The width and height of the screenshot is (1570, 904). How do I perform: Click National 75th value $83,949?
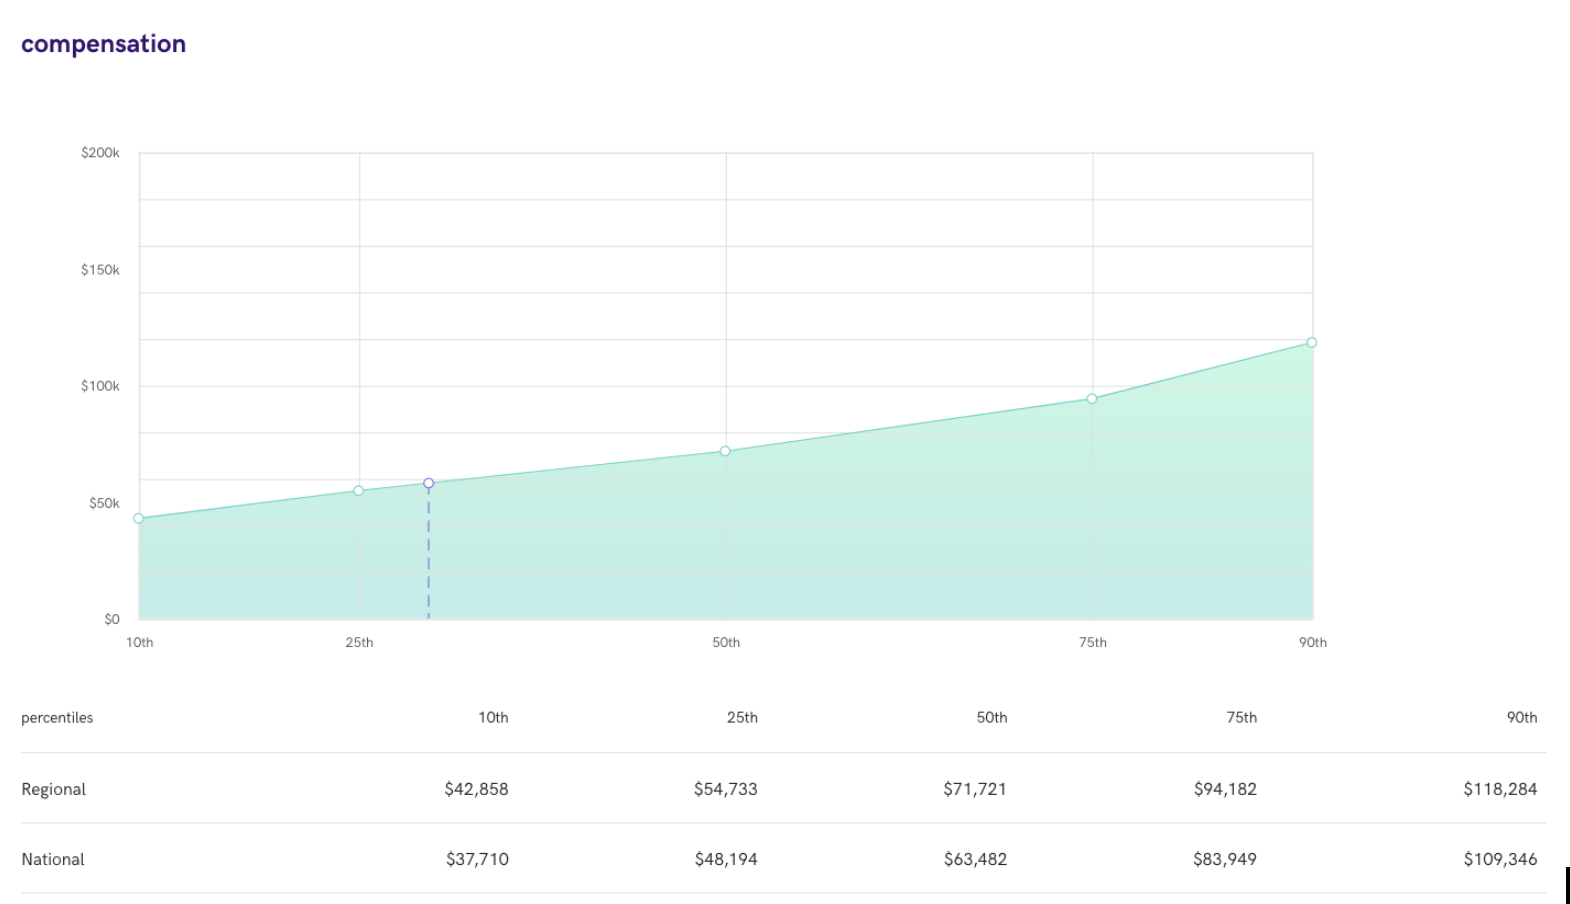pyautogui.click(x=1225, y=859)
